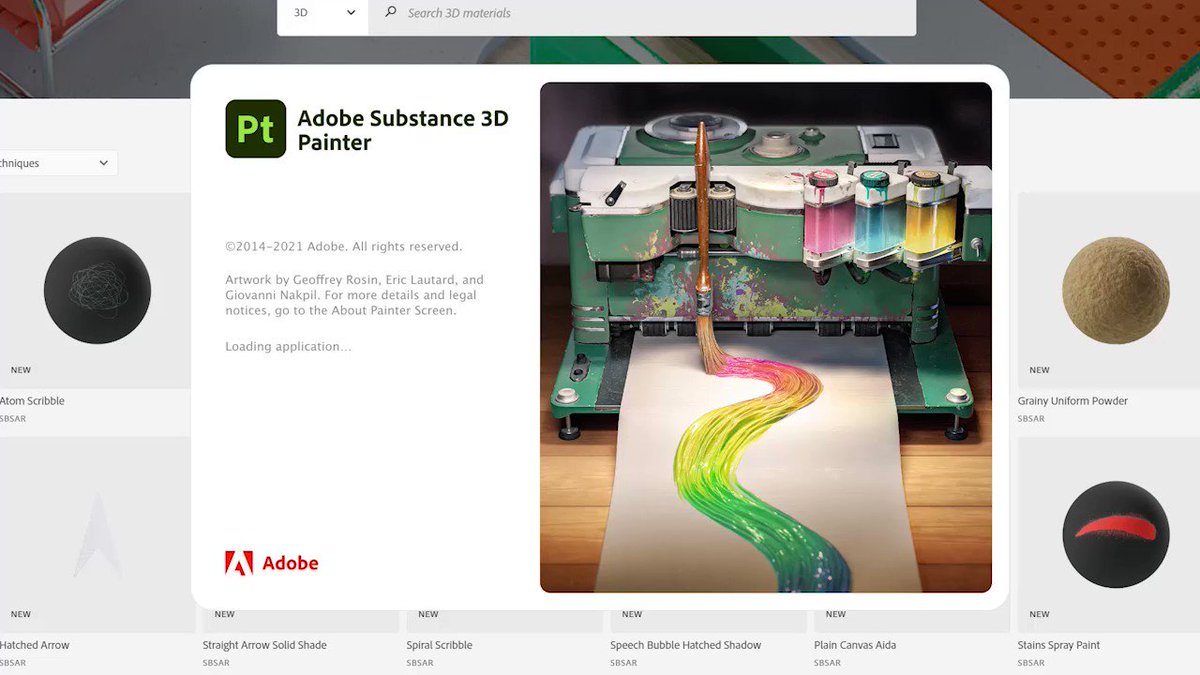The height and width of the screenshot is (675, 1200).
Task: Open the Stains Spray Paint sphere thumbnail
Action: (x=1114, y=534)
